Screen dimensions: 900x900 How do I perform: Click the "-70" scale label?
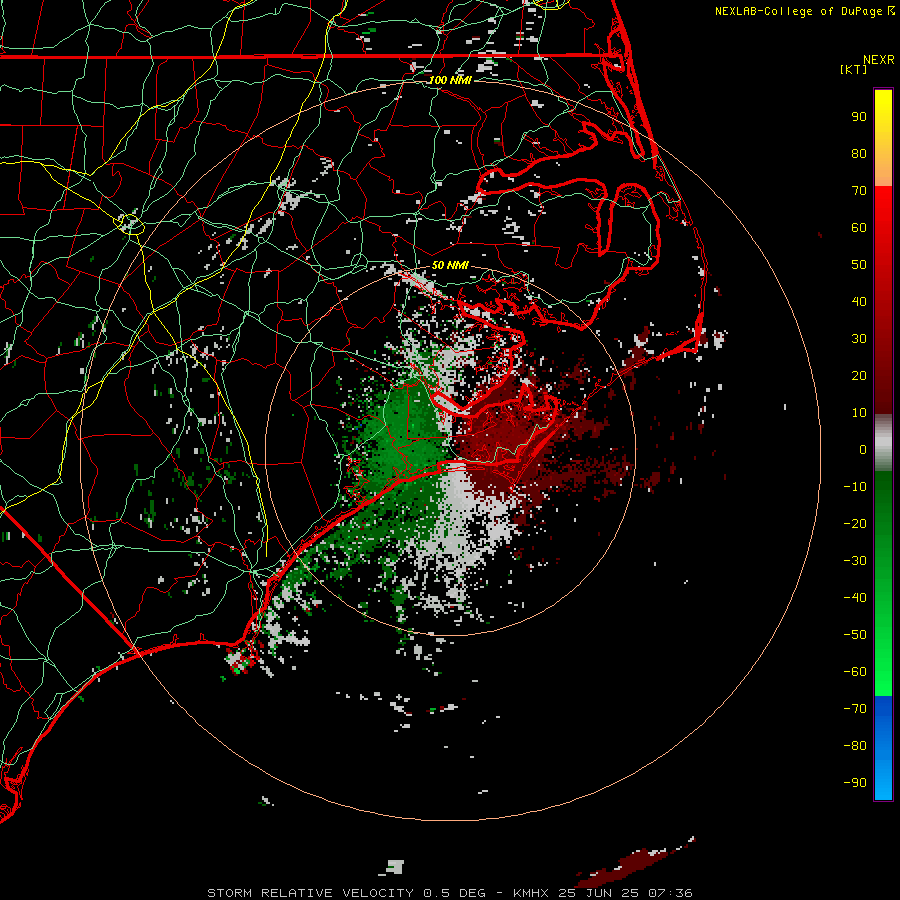pos(855,709)
